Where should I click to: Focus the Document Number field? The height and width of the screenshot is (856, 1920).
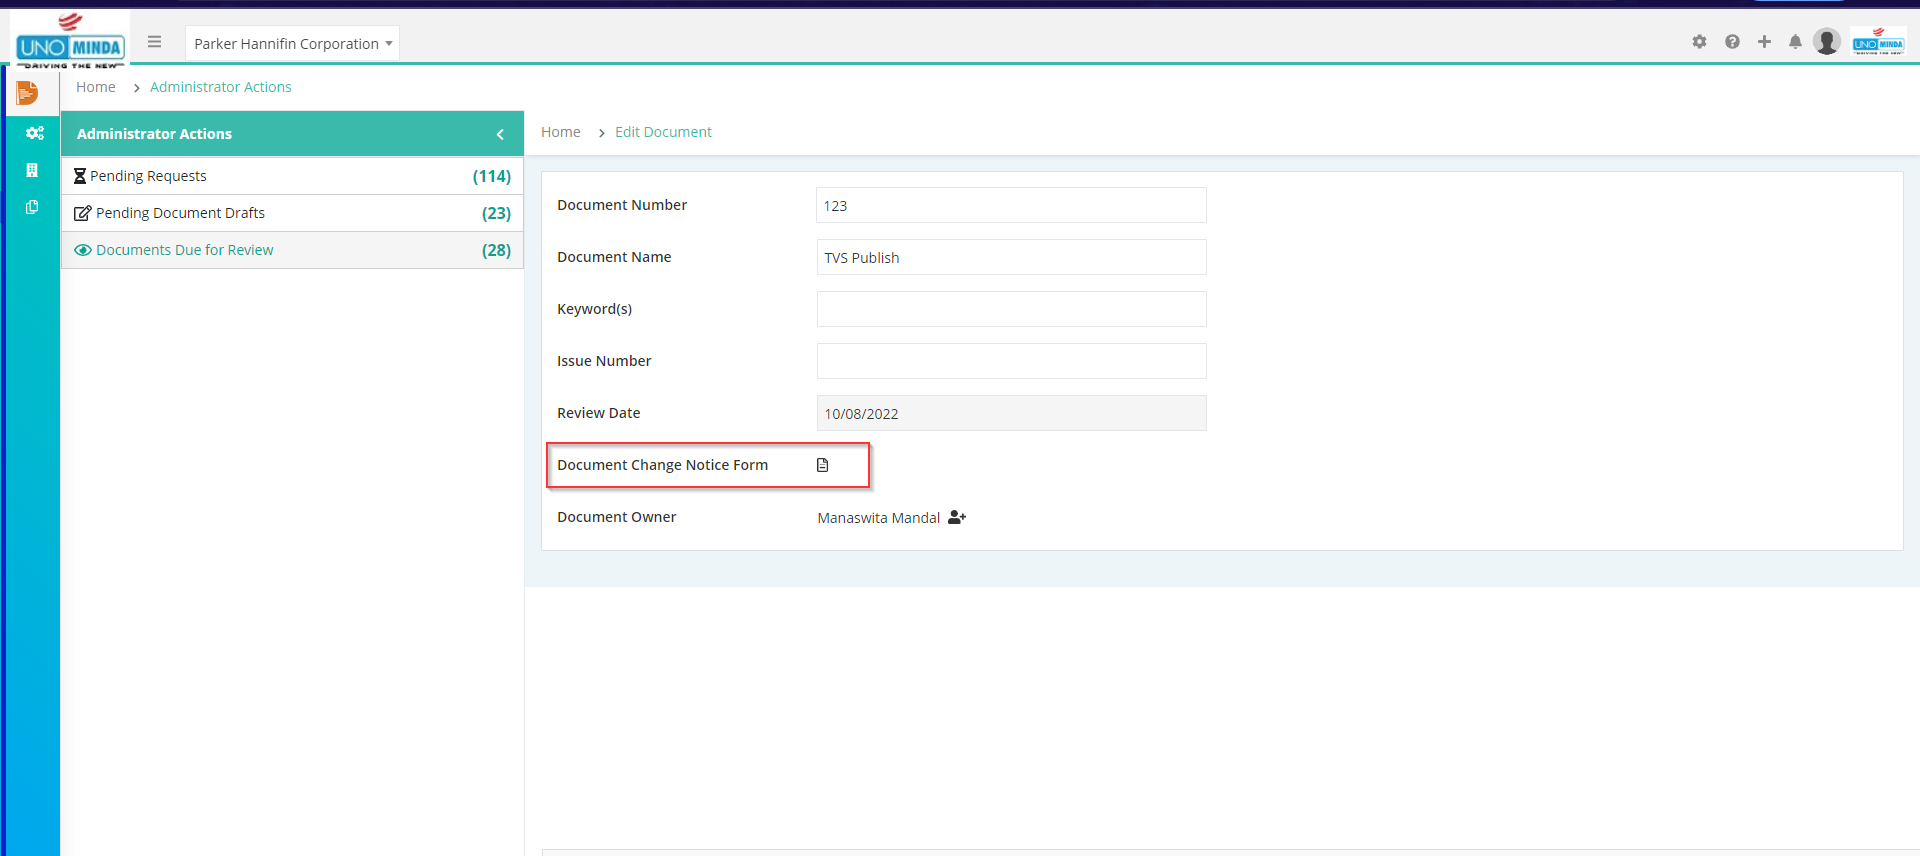[x=1011, y=205]
